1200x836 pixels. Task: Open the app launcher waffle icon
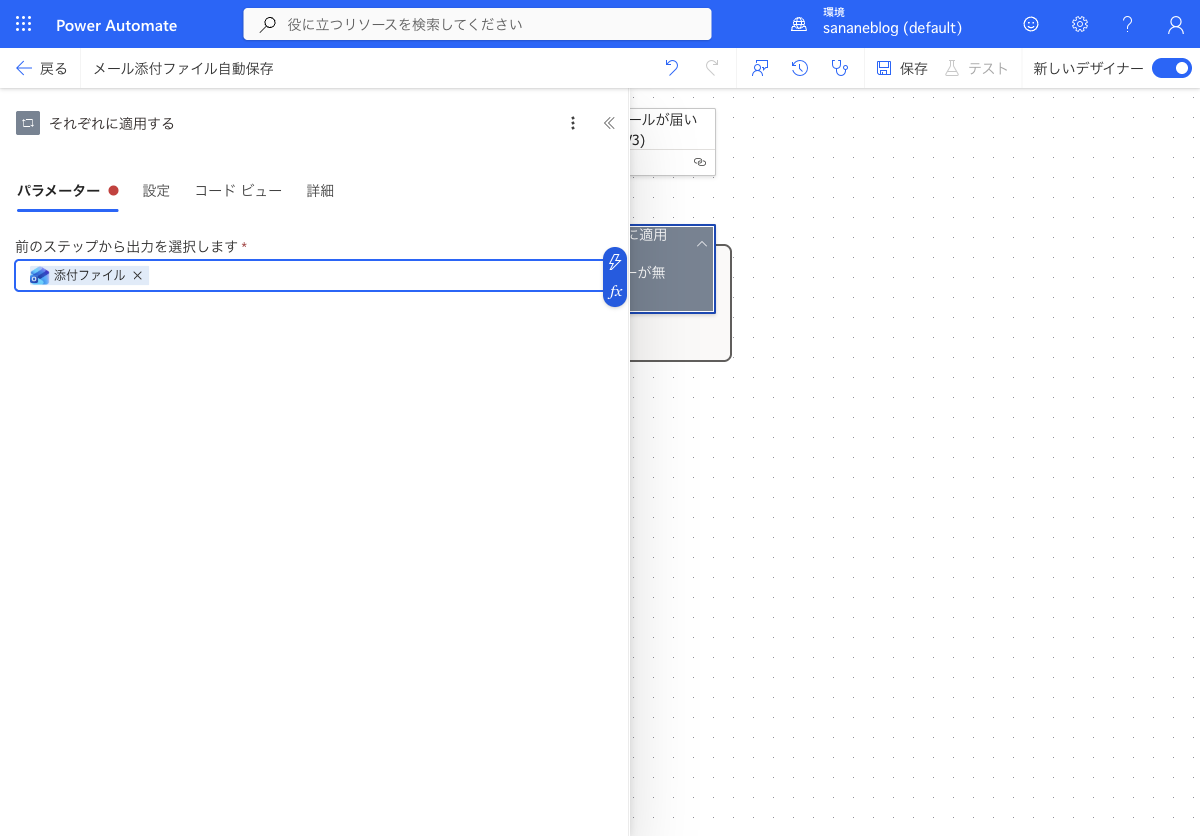point(24,25)
